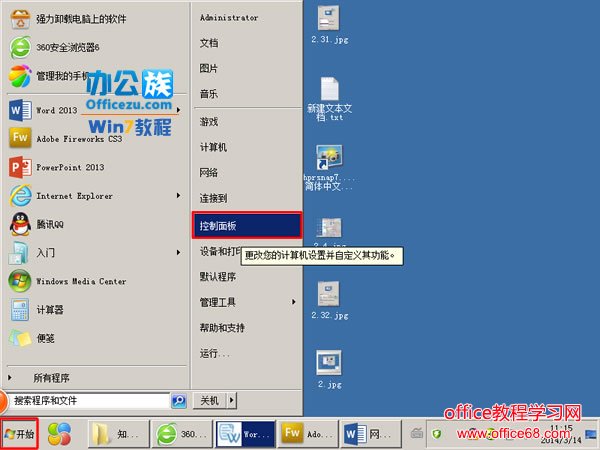Open the 计算器 calculator icon
The height and width of the screenshot is (450, 600).
(x=20, y=310)
